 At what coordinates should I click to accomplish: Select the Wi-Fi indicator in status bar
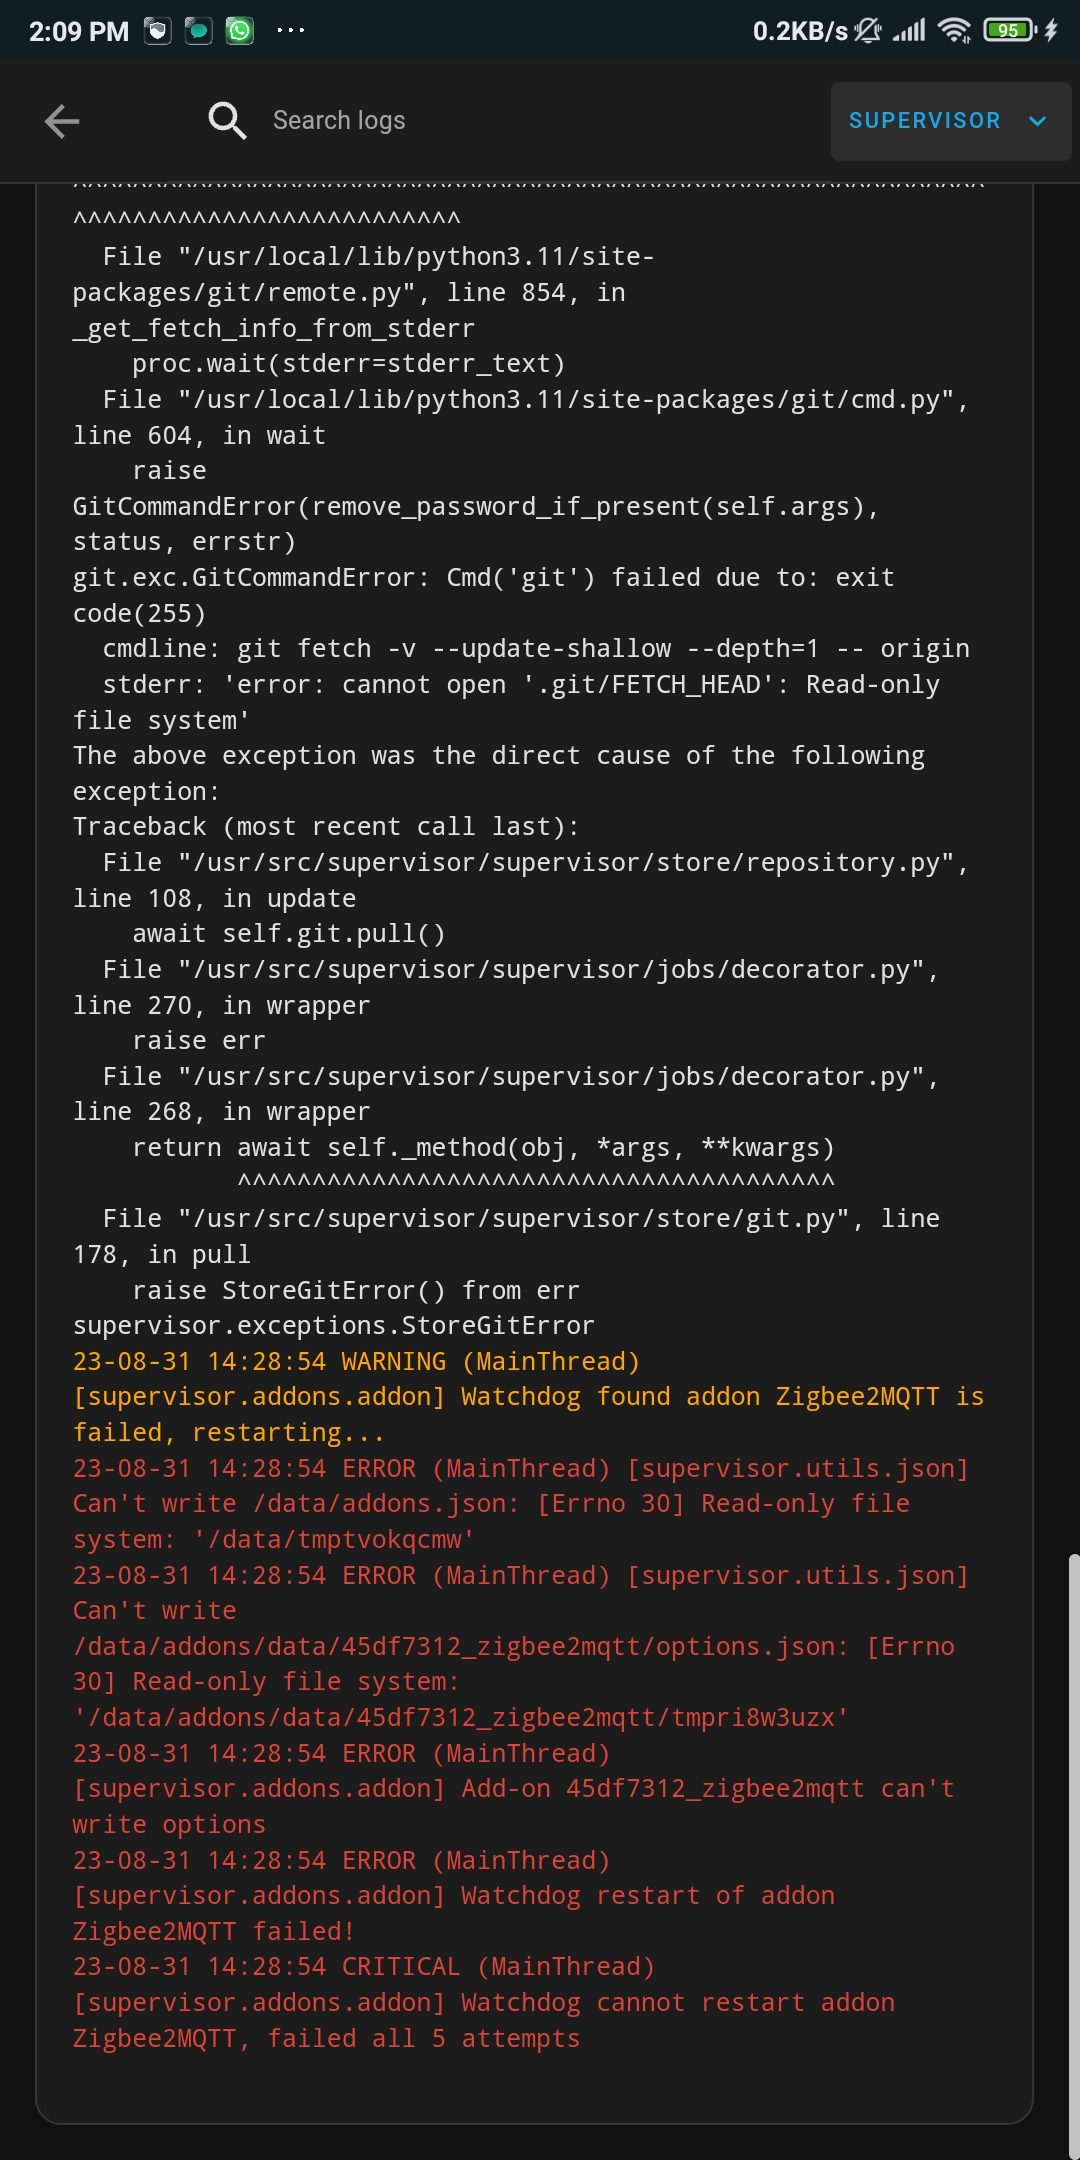(955, 29)
